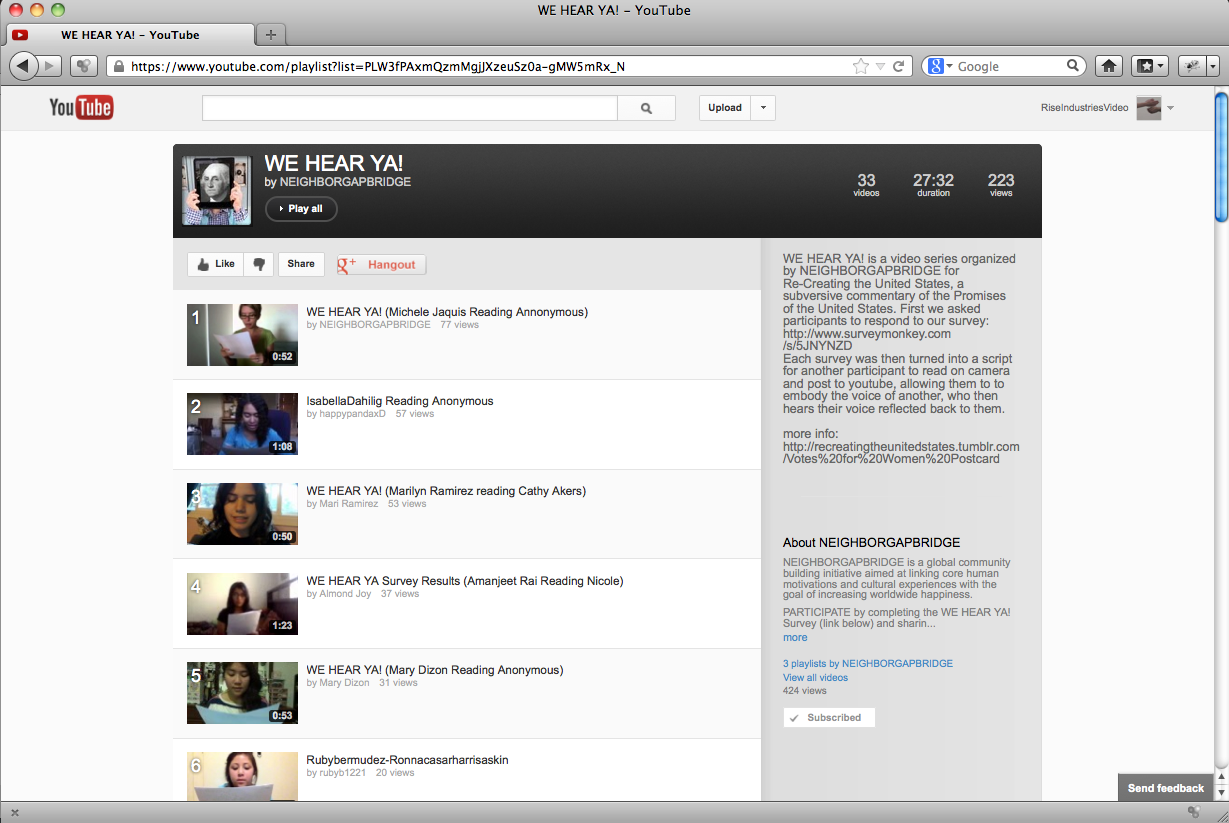Screen dimensions: 1229x823
Task: Open video 6 thumbnail Rubybermudez
Action: tap(242, 776)
